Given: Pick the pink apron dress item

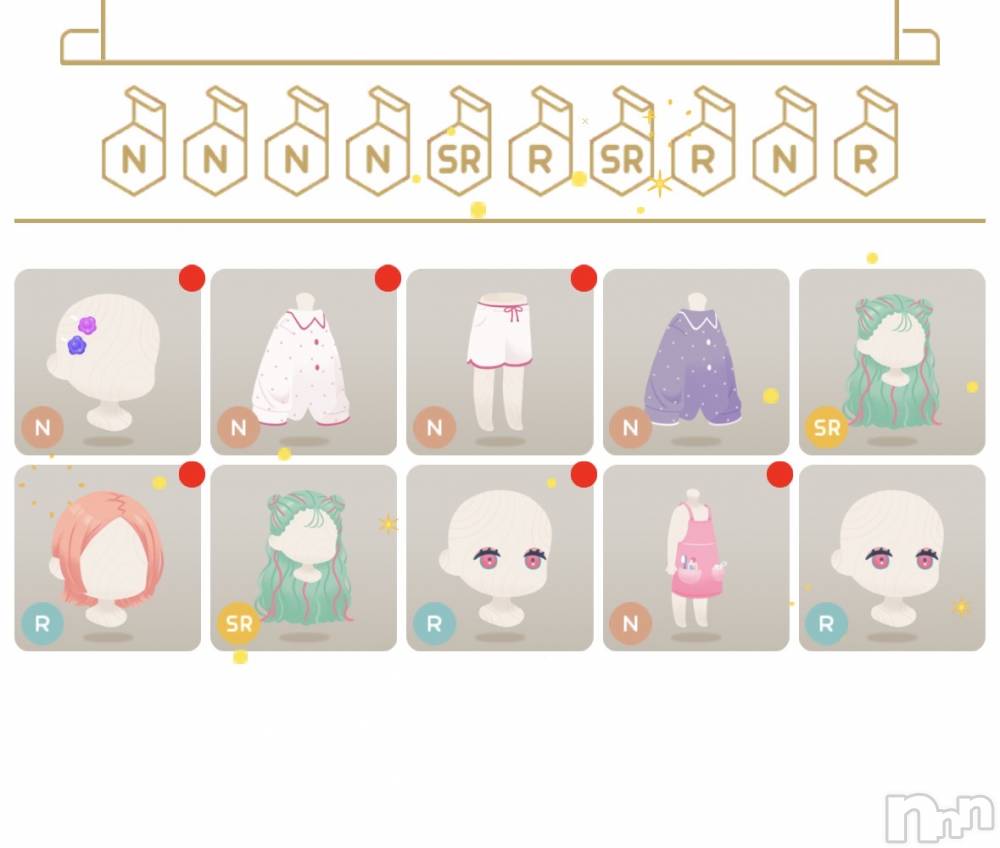Looking at the screenshot, I should [696, 558].
